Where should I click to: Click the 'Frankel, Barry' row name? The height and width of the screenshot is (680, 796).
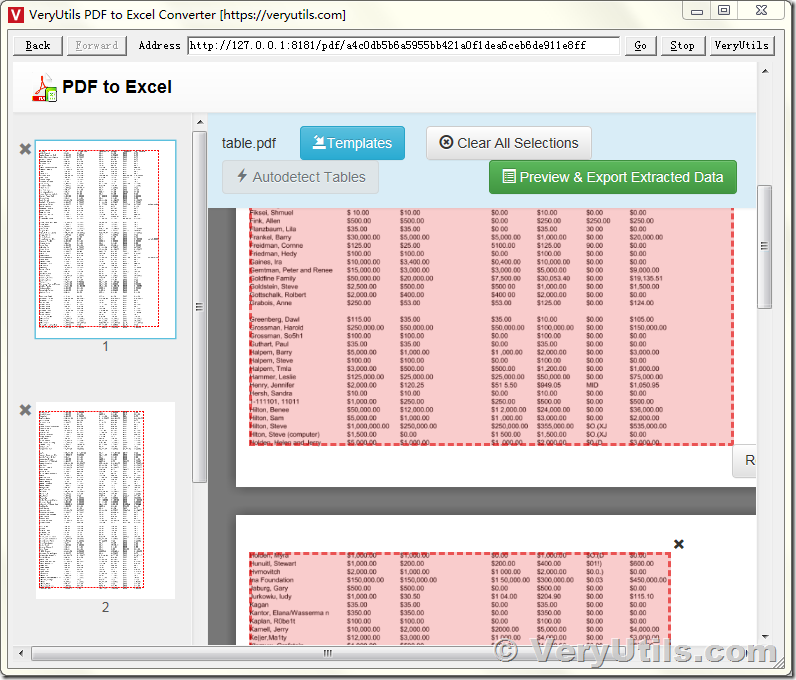[271, 237]
